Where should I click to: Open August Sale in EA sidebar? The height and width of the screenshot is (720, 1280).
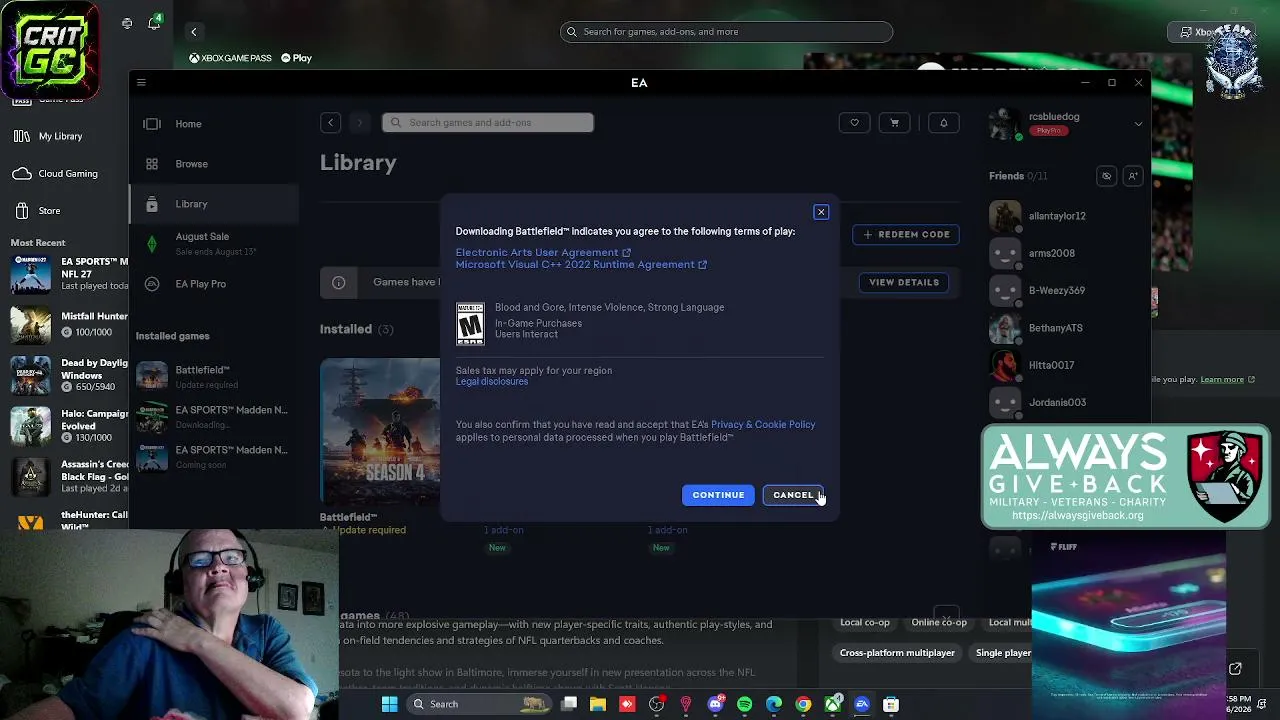214,244
